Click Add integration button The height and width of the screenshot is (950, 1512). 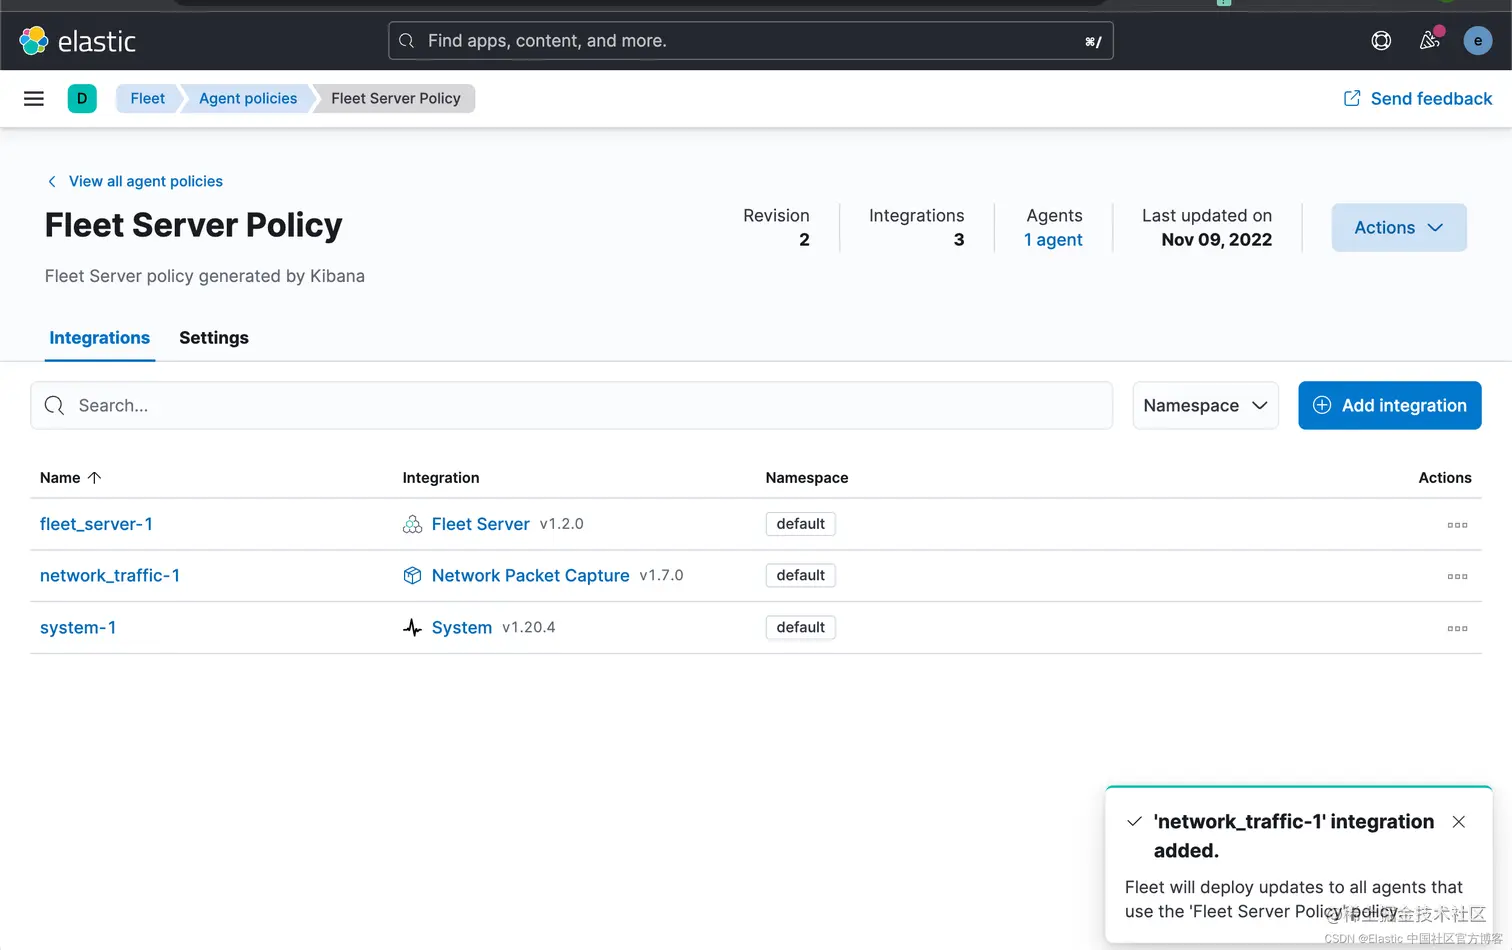click(x=1390, y=405)
